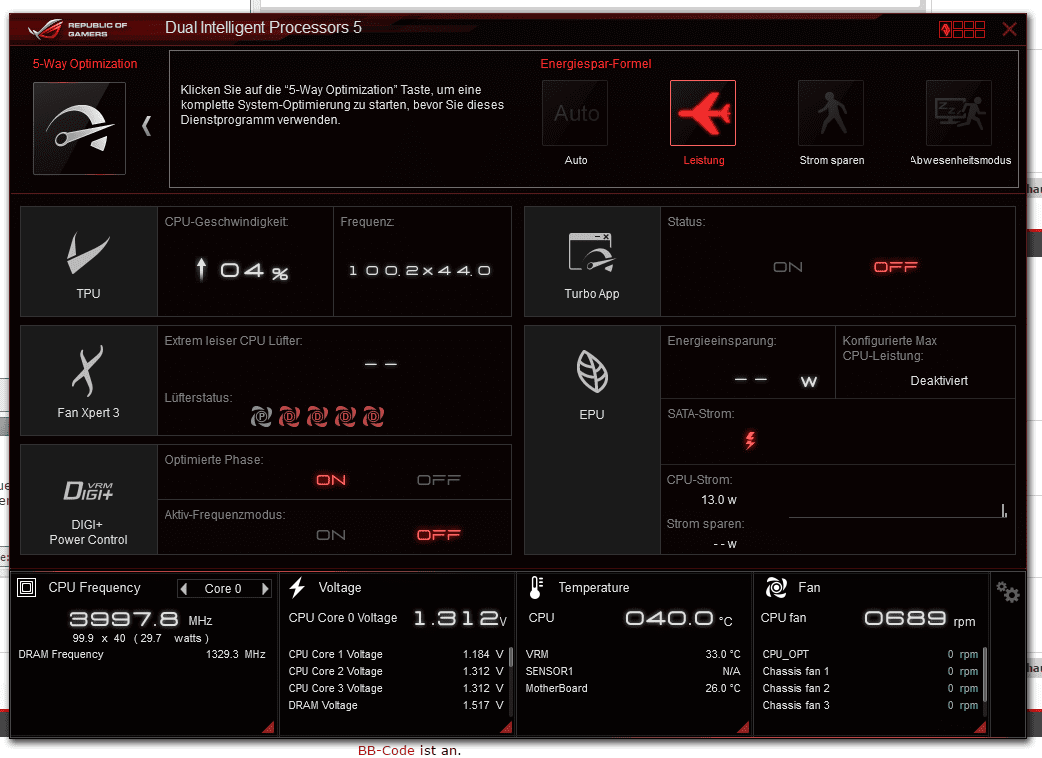Image resolution: width=1042 pixels, height=758 pixels.
Task: Expand the CPU Frequency panel corner triangle
Action: click(x=268, y=727)
